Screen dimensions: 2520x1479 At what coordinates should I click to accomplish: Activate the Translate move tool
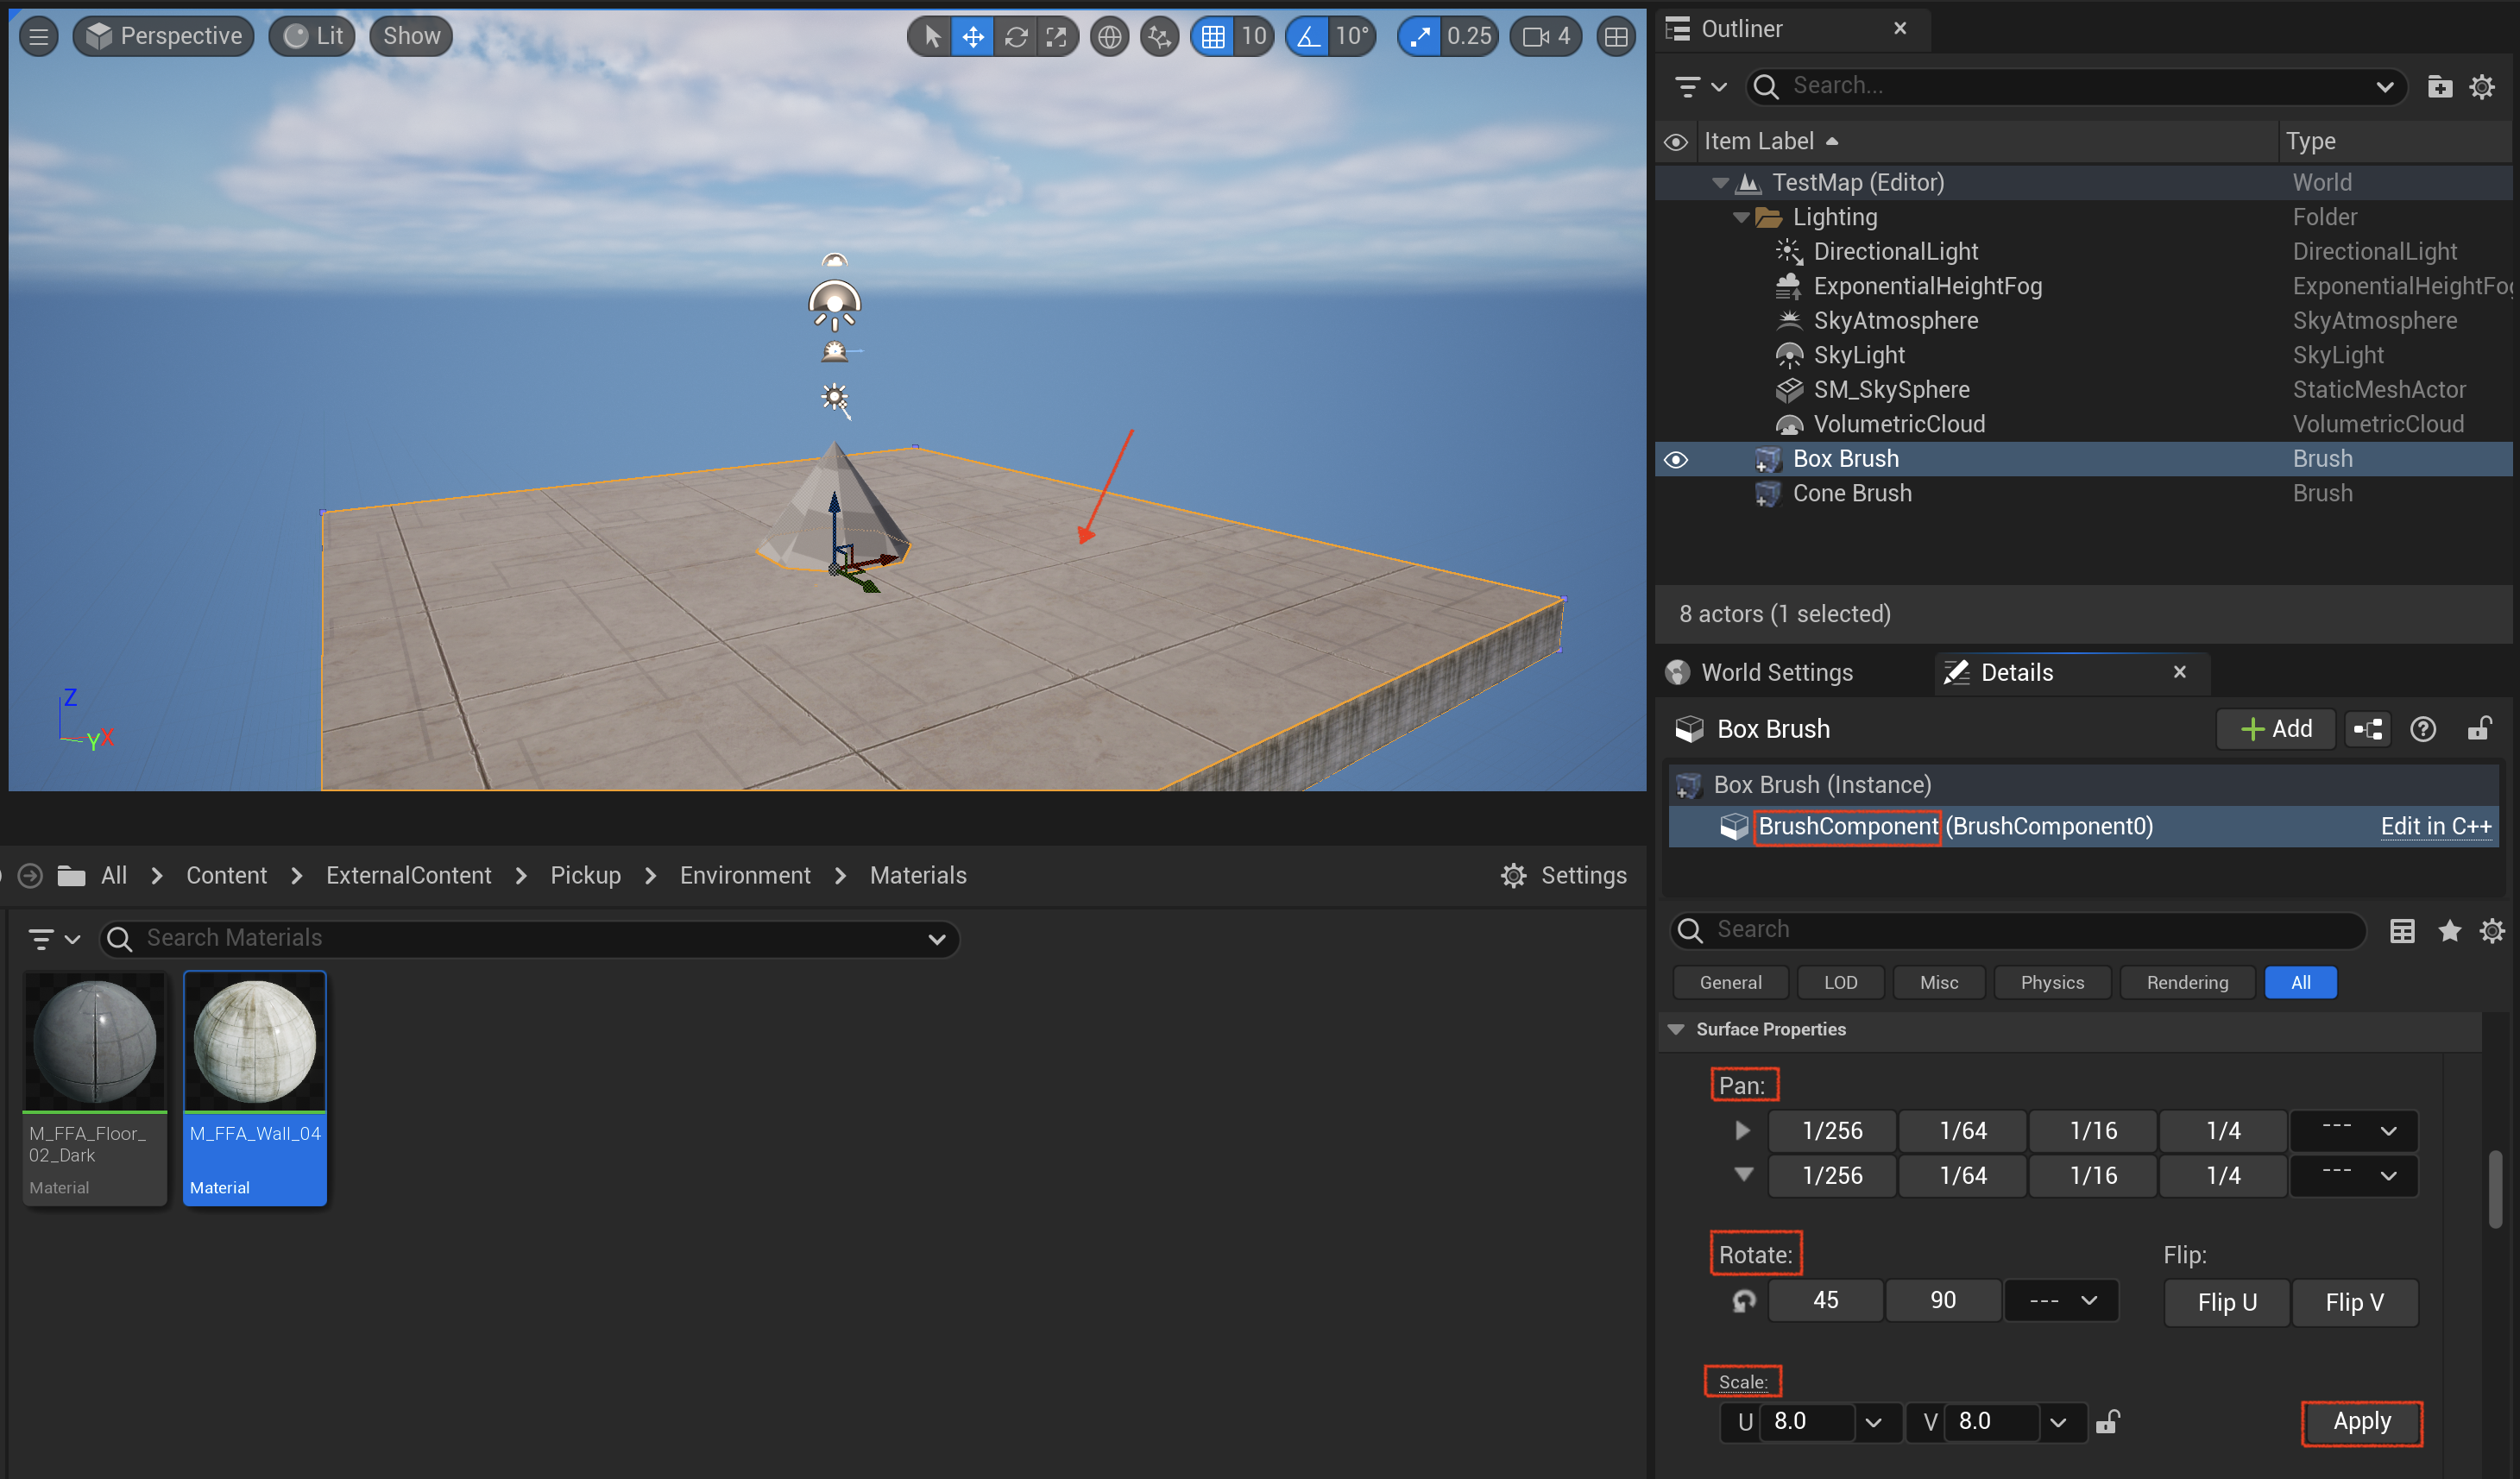(973, 37)
